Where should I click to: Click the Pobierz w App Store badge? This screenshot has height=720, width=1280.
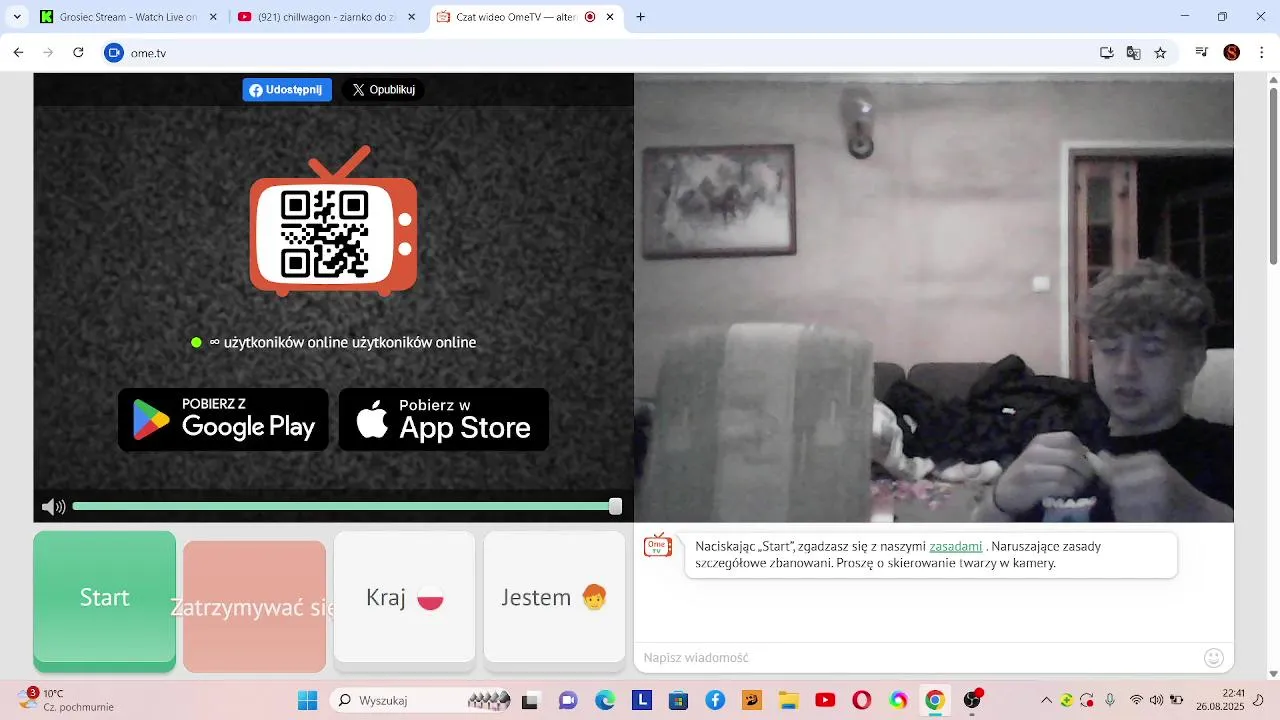[x=444, y=420]
